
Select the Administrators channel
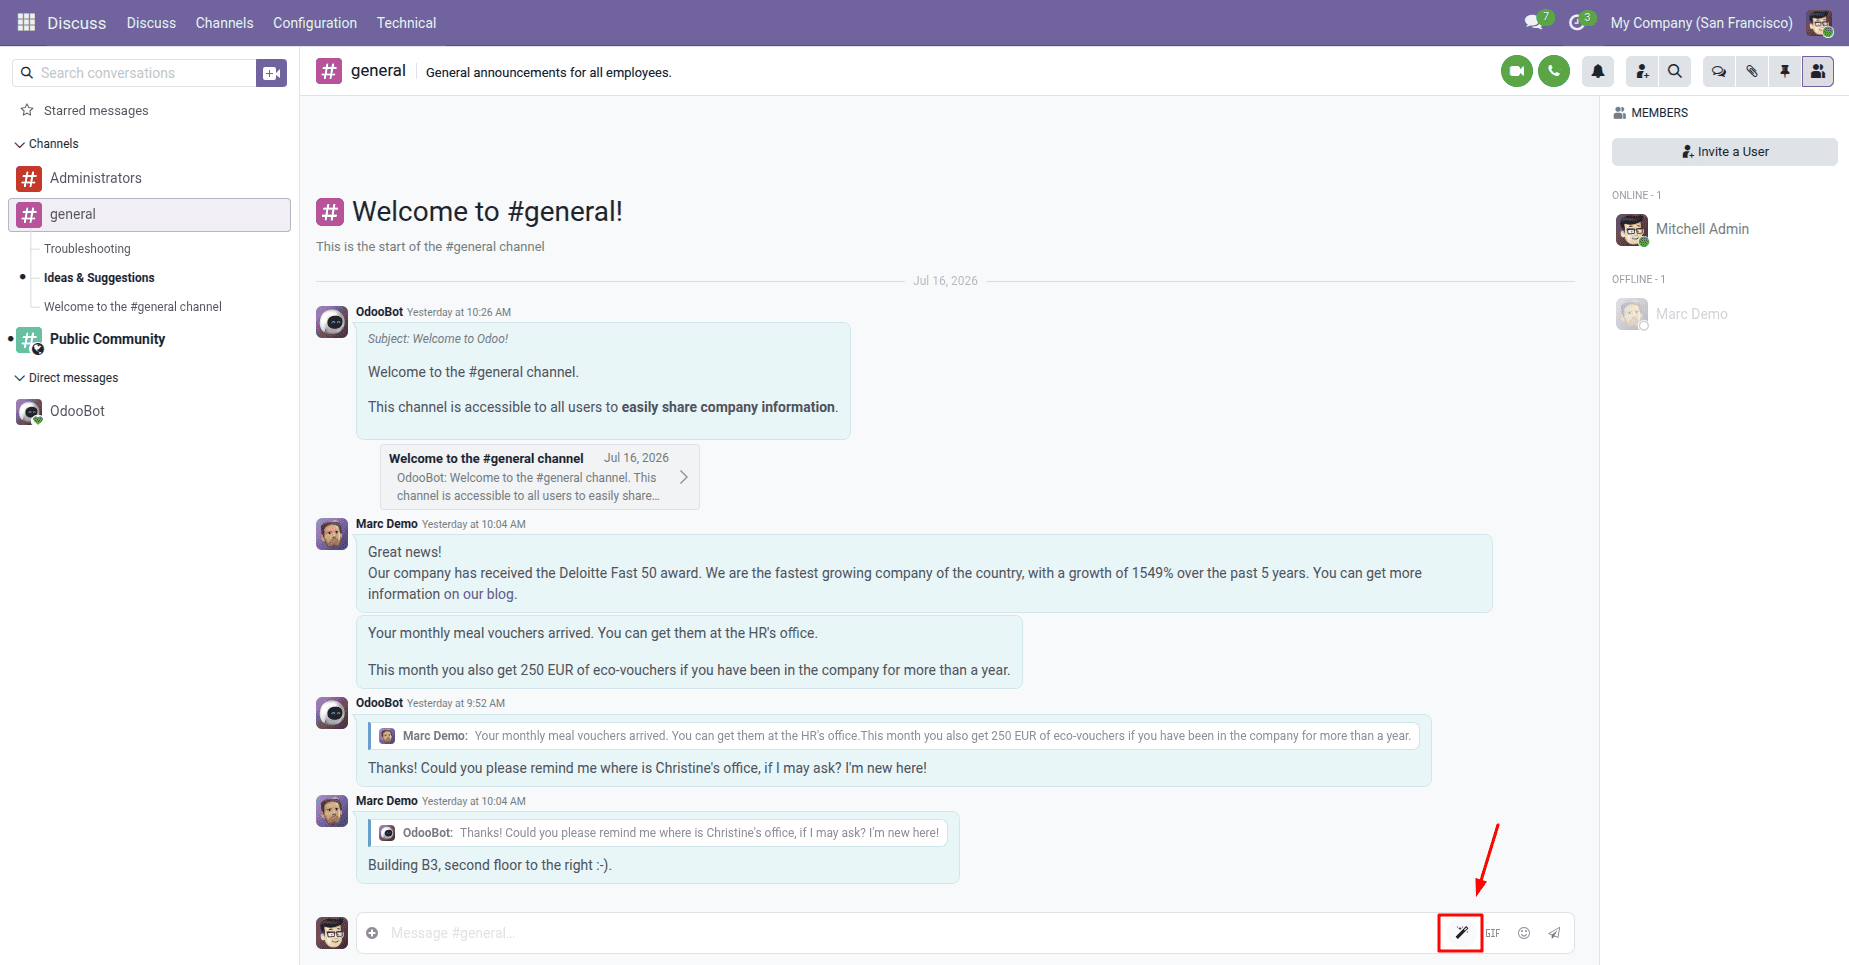pyautogui.click(x=150, y=179)
